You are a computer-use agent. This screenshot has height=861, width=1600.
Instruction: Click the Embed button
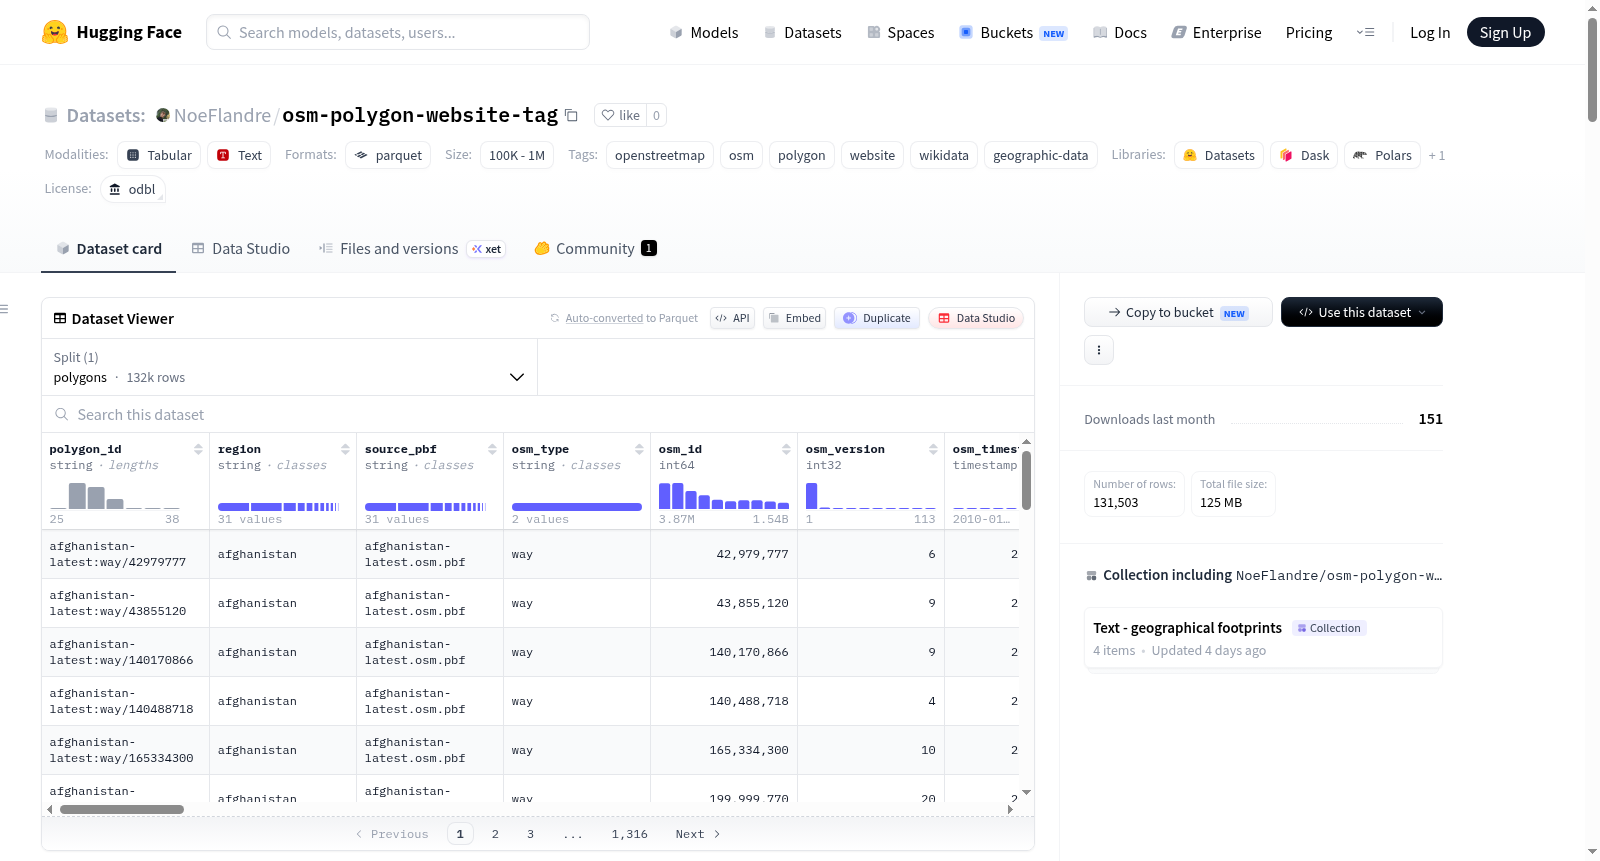(x=794, y=318)
